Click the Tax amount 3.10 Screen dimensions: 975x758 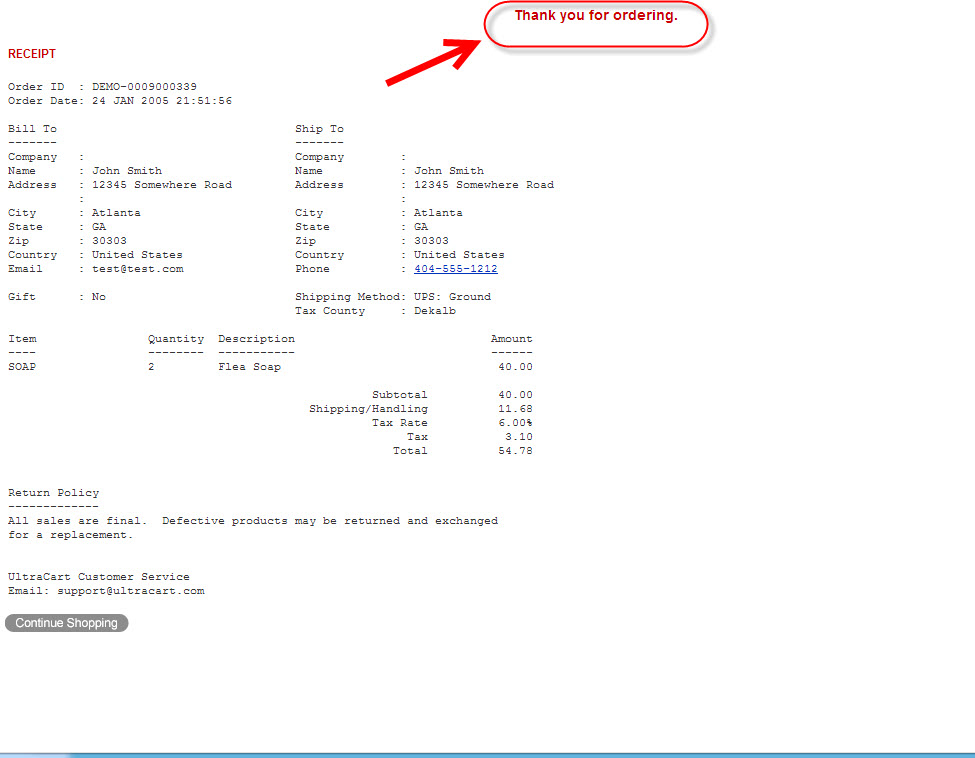click(519, 437)
